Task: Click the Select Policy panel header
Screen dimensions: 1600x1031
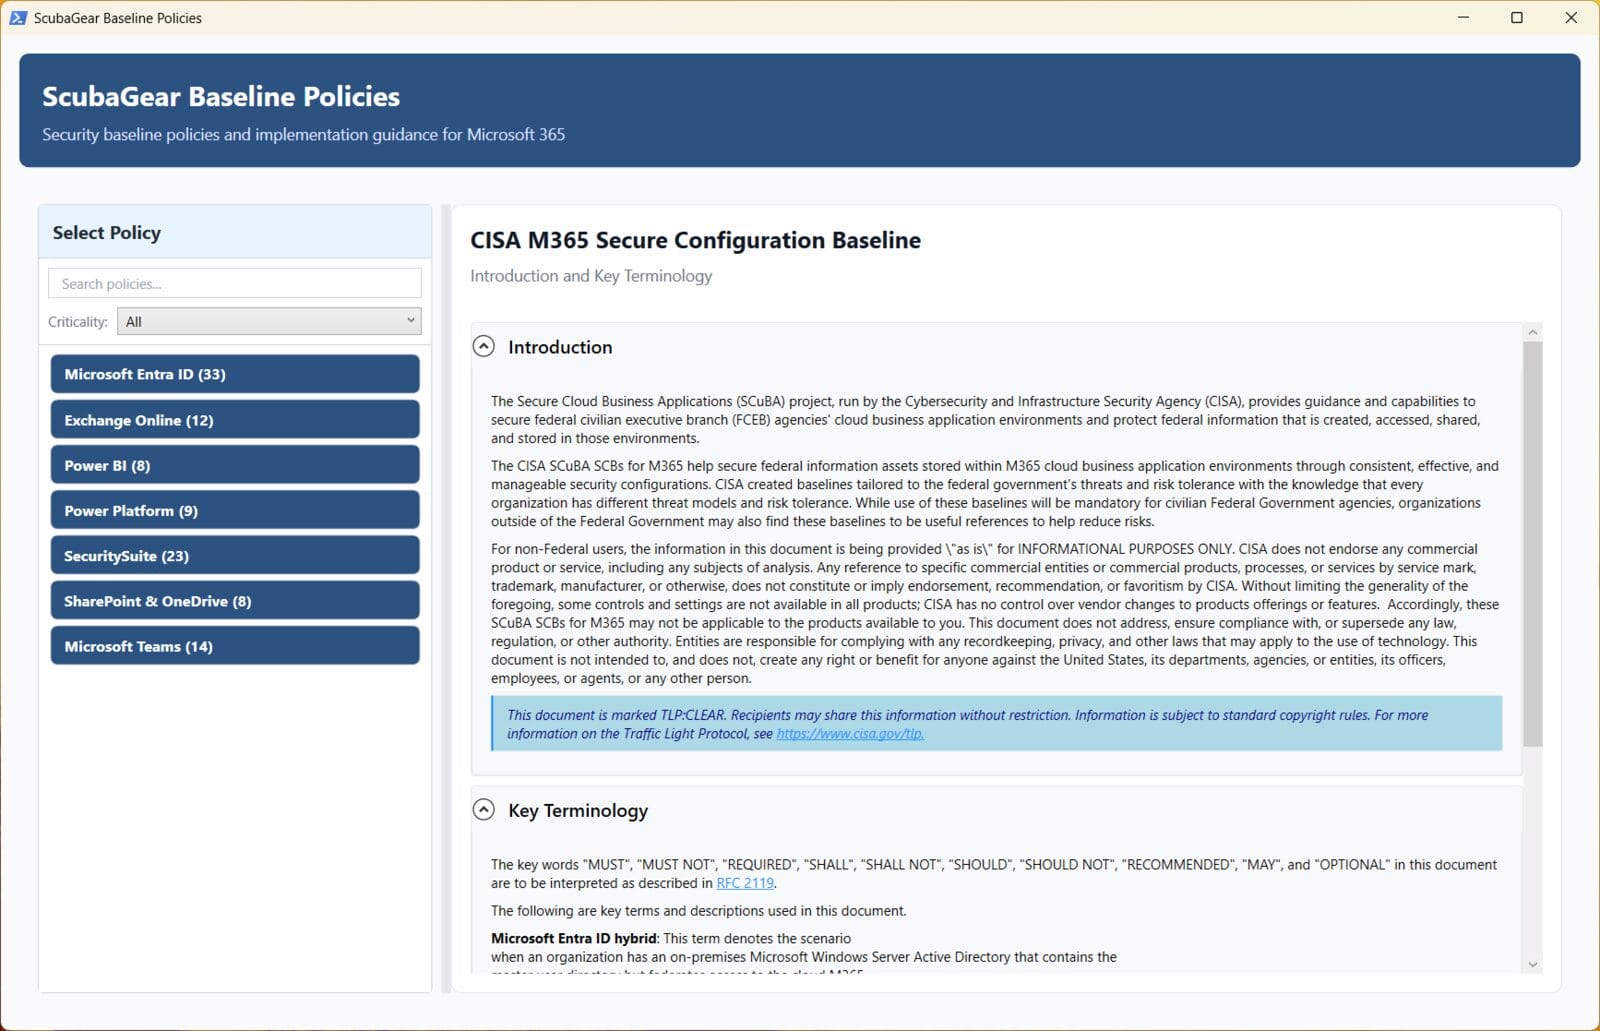Action: 235,232
